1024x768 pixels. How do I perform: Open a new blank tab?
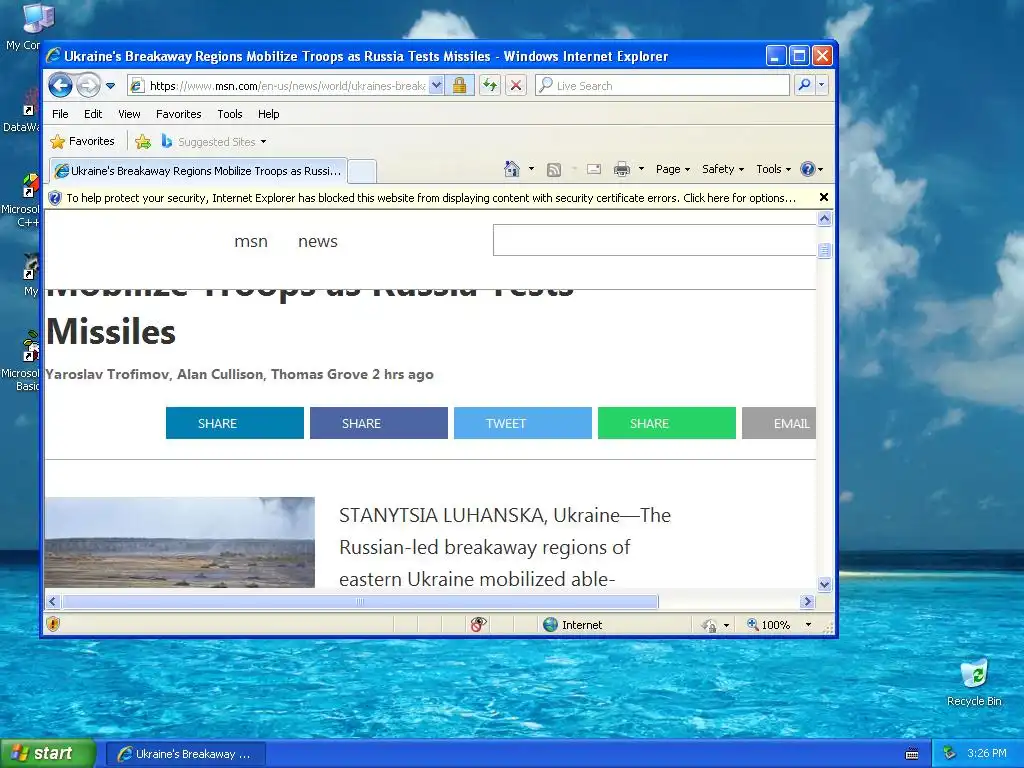[362, 172]
